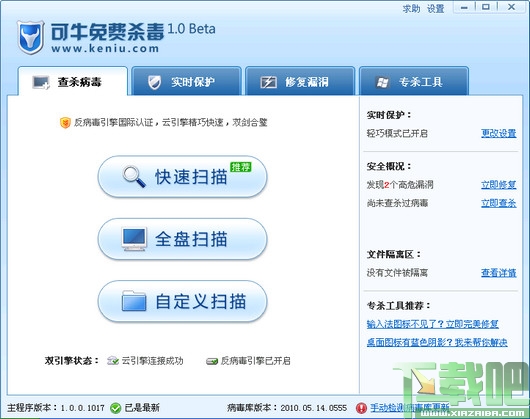Click the cloud engine status icon
Screen dimensions: 530x419
(x=113, y=361)
